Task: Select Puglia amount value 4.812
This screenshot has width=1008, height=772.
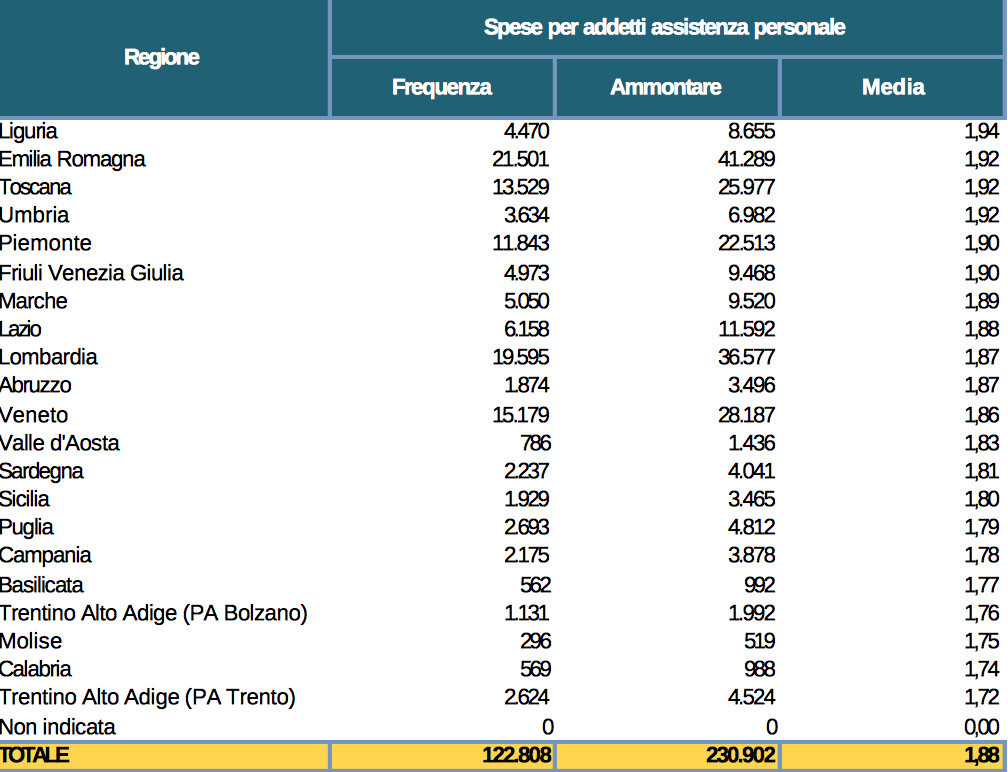Action: point(752,528)
